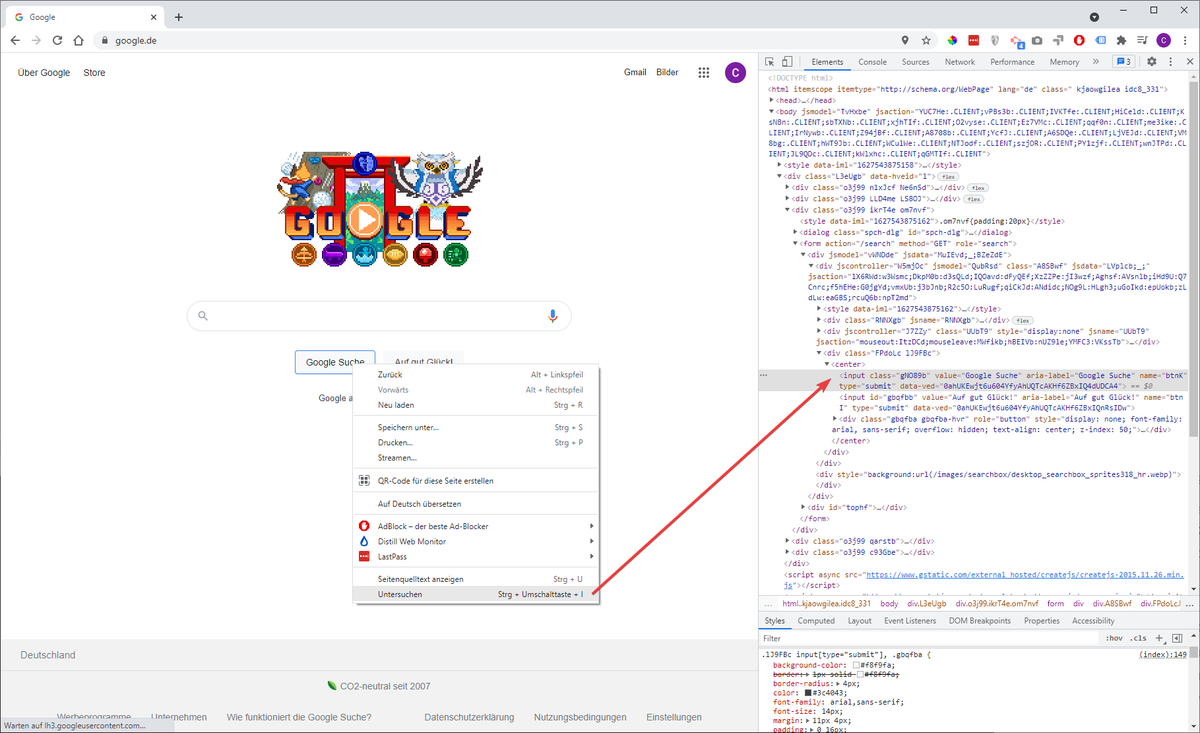Open the Bilder link
This screenshot has height=733, width=1200.
tap(667, 72)
